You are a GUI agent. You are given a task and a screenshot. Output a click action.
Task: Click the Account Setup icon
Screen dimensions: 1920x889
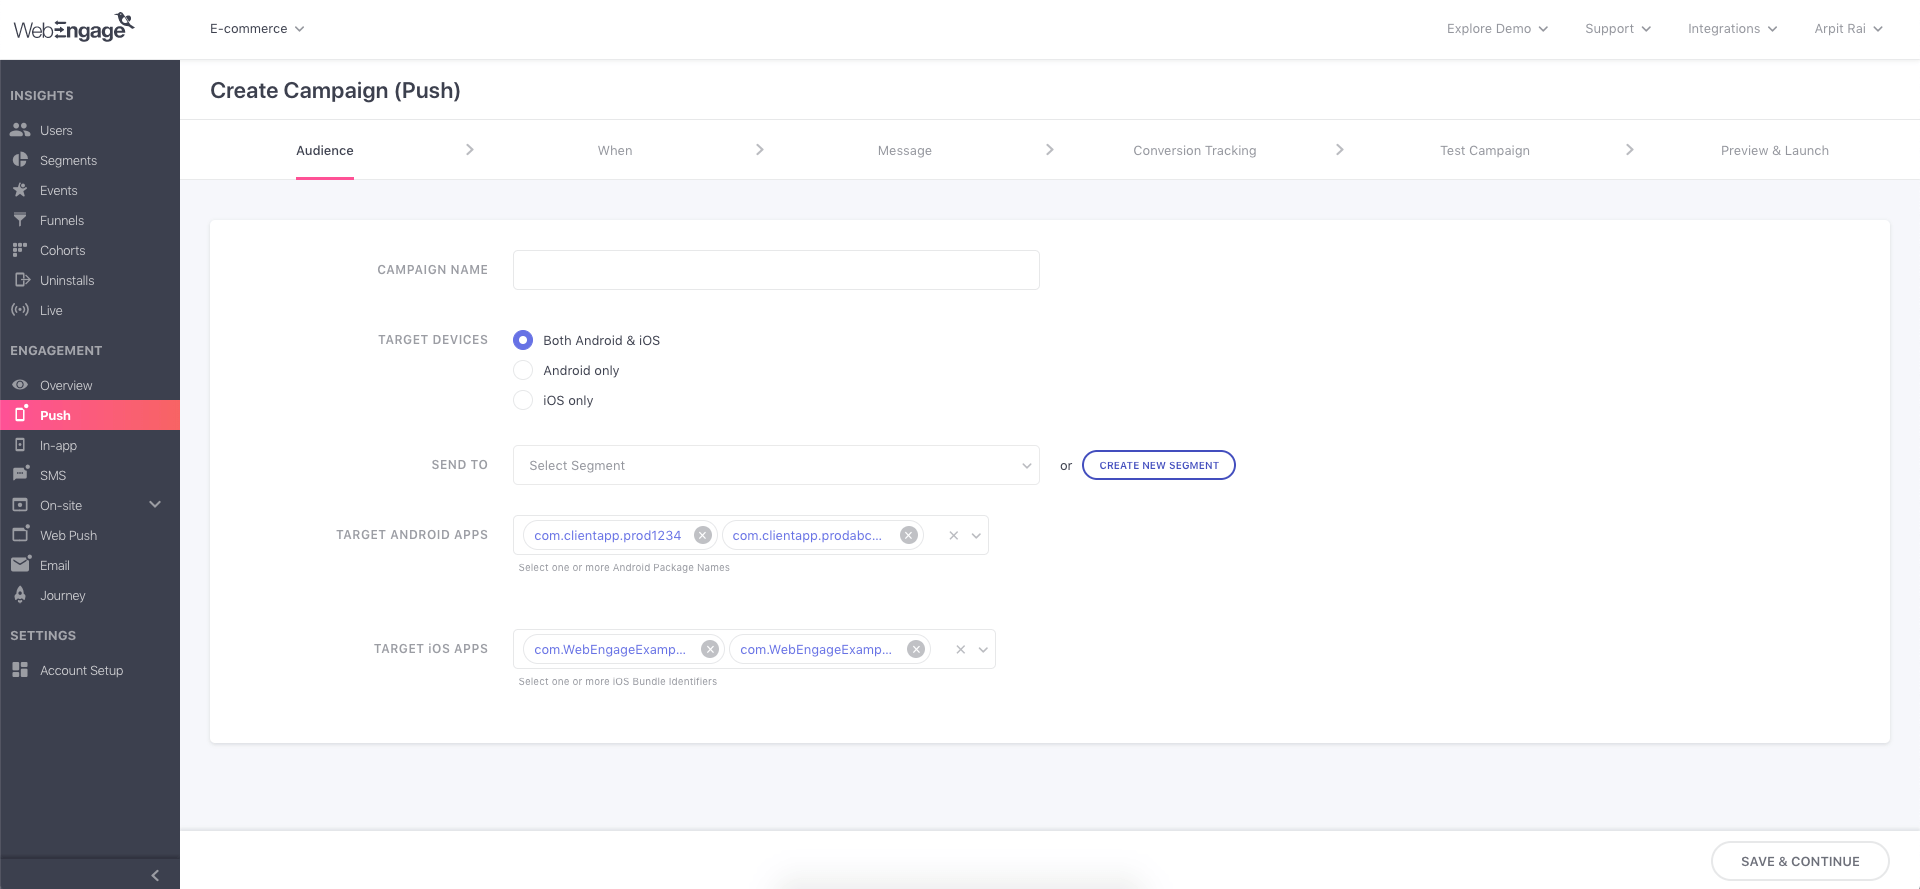pos(20,670)
